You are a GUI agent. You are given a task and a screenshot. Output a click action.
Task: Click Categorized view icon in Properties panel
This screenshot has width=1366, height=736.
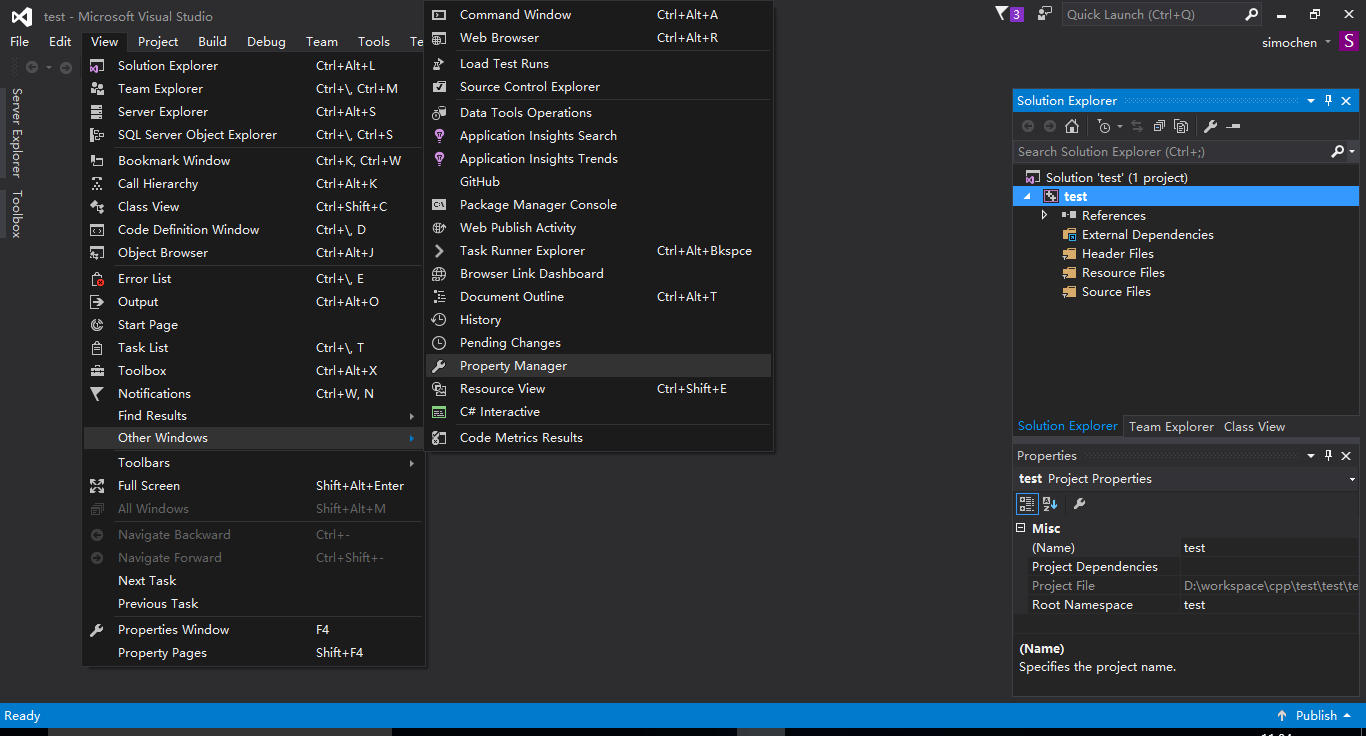pos(1027,504)
